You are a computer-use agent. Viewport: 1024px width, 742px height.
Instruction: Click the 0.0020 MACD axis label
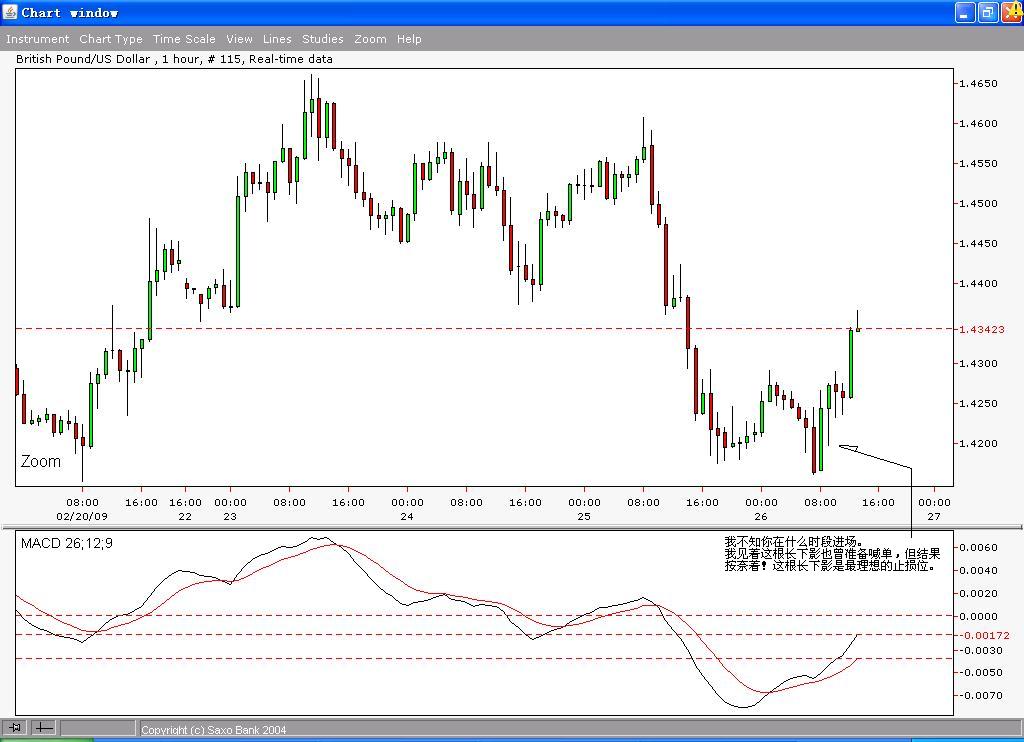(x=978, y=593)
